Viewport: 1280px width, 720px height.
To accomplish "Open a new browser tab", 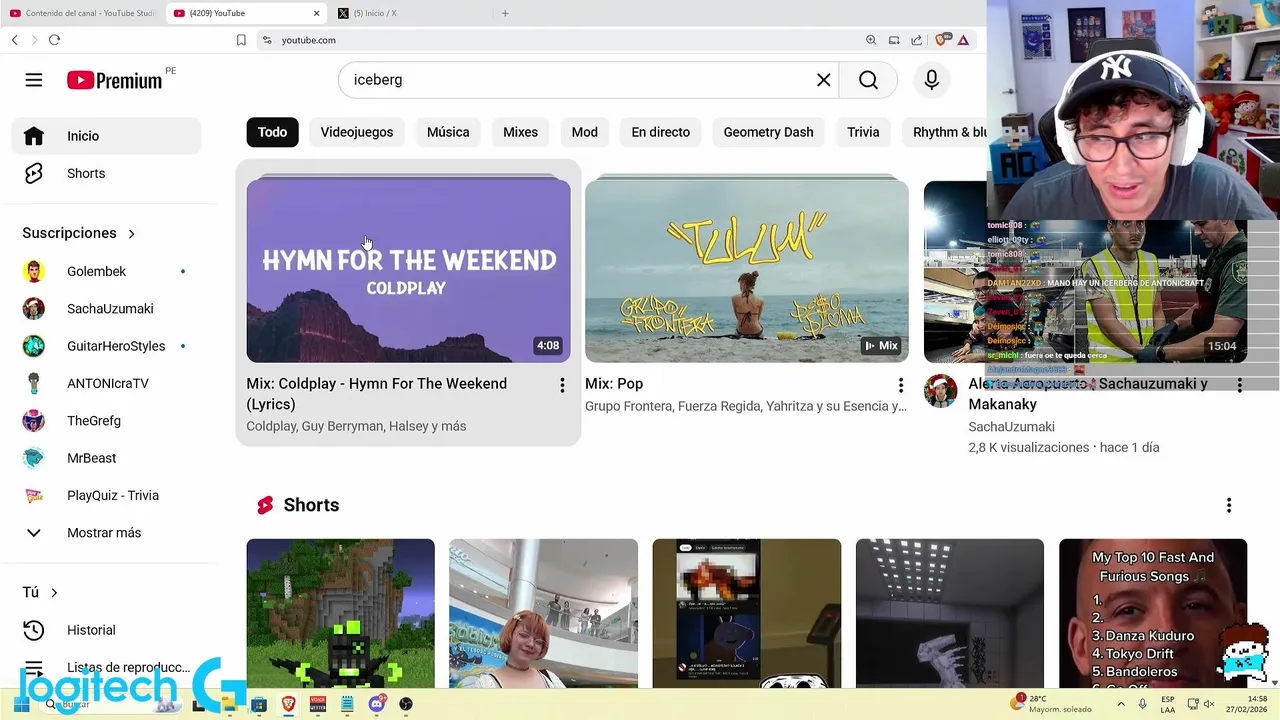I will pyautogui.click(x=505, y=13).
